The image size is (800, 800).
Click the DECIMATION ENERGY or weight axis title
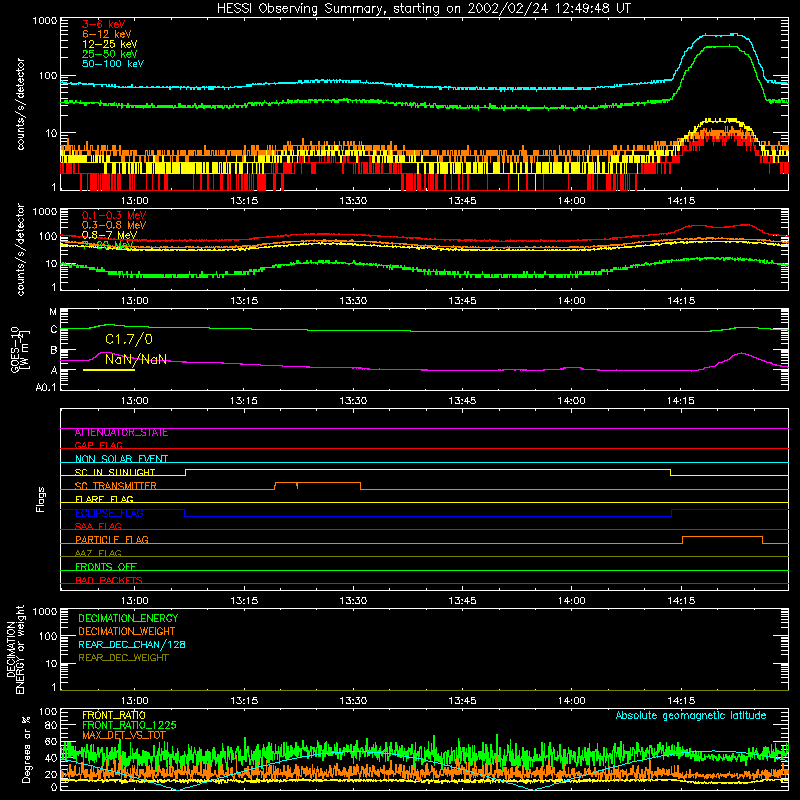[x=16, y=649]
